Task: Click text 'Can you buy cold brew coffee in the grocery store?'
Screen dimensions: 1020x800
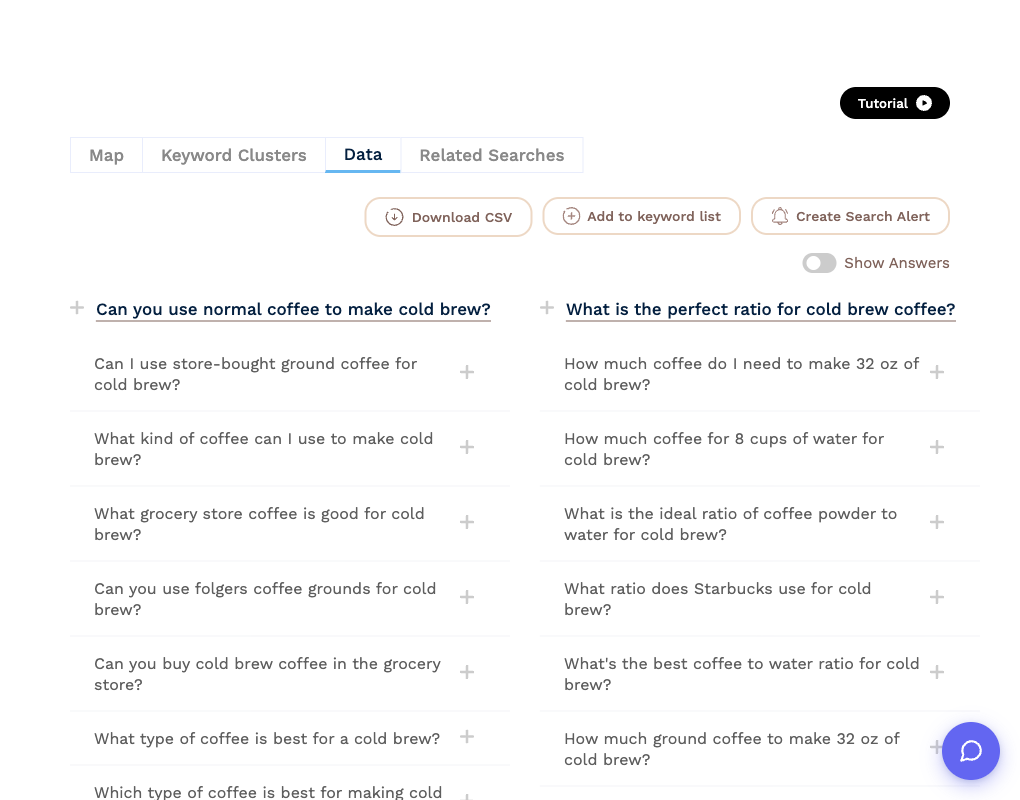Action: [267, 674]
